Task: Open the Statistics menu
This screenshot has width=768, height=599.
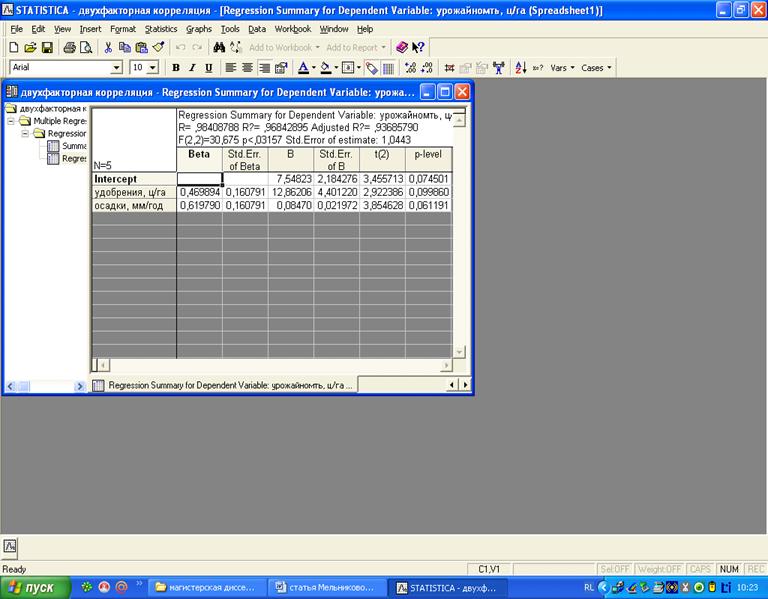Action: 160,29
